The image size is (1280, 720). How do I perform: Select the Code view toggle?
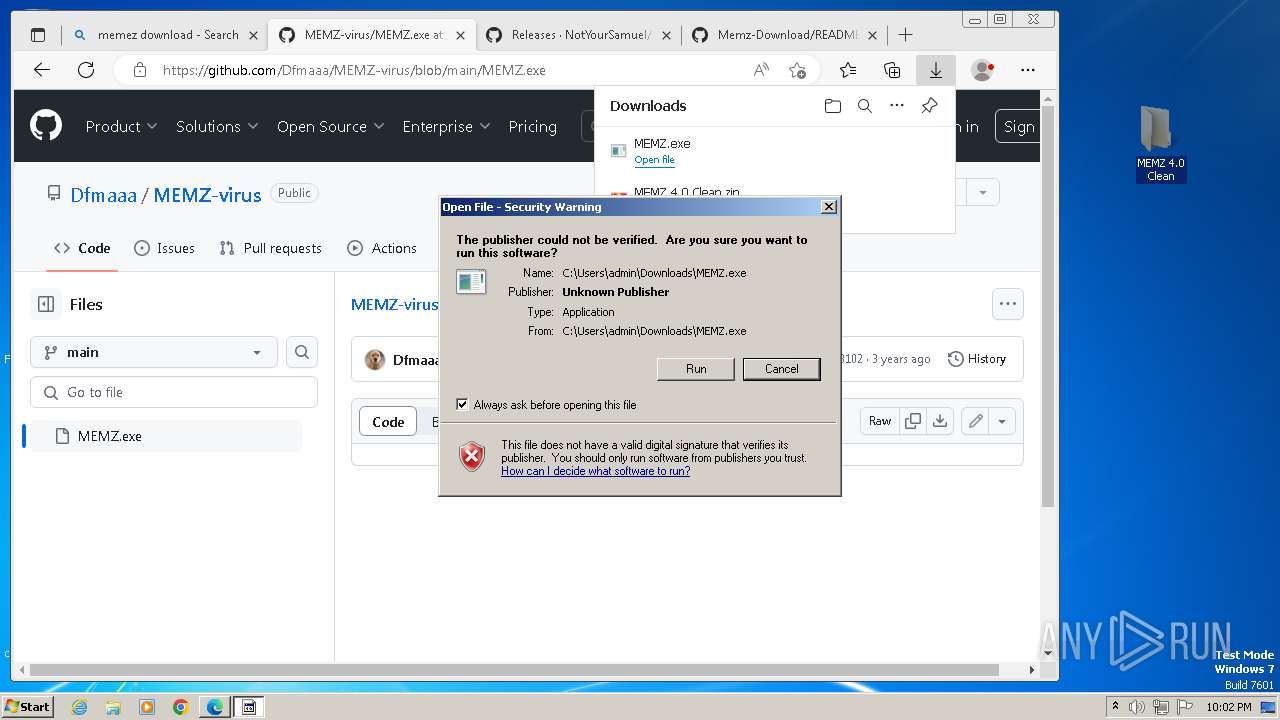[388, 422]
